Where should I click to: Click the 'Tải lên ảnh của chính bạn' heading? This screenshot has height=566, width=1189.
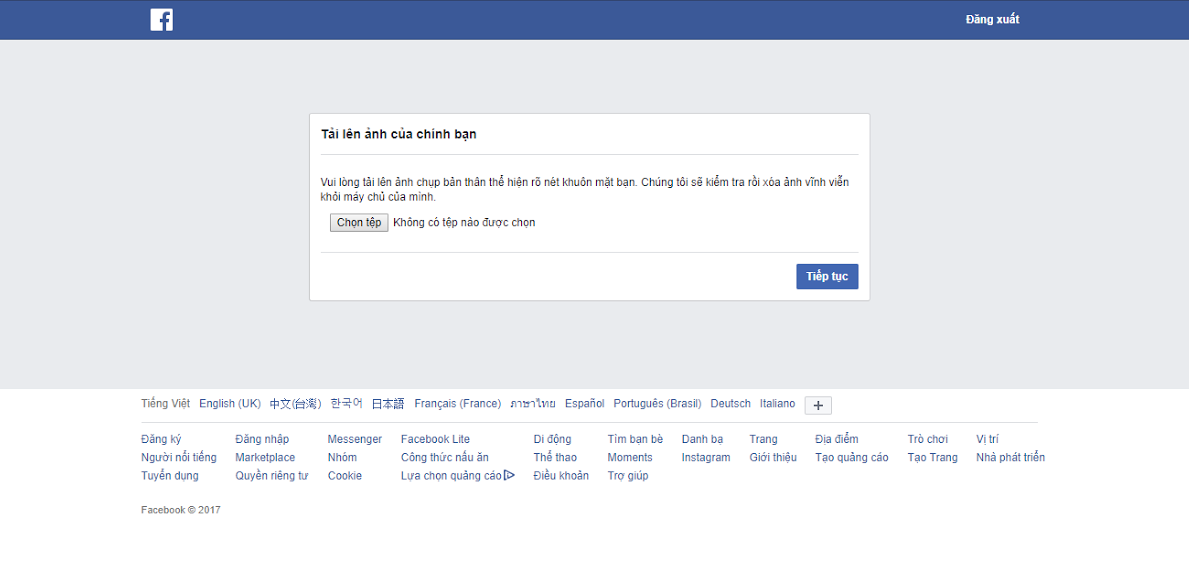[399, 134]
